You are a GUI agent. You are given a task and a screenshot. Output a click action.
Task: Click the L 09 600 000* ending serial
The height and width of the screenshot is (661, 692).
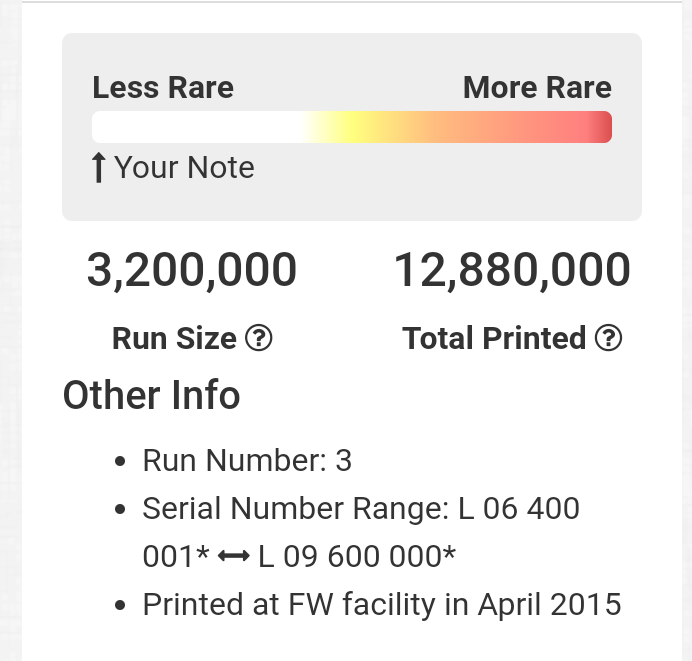click(357, 557)
